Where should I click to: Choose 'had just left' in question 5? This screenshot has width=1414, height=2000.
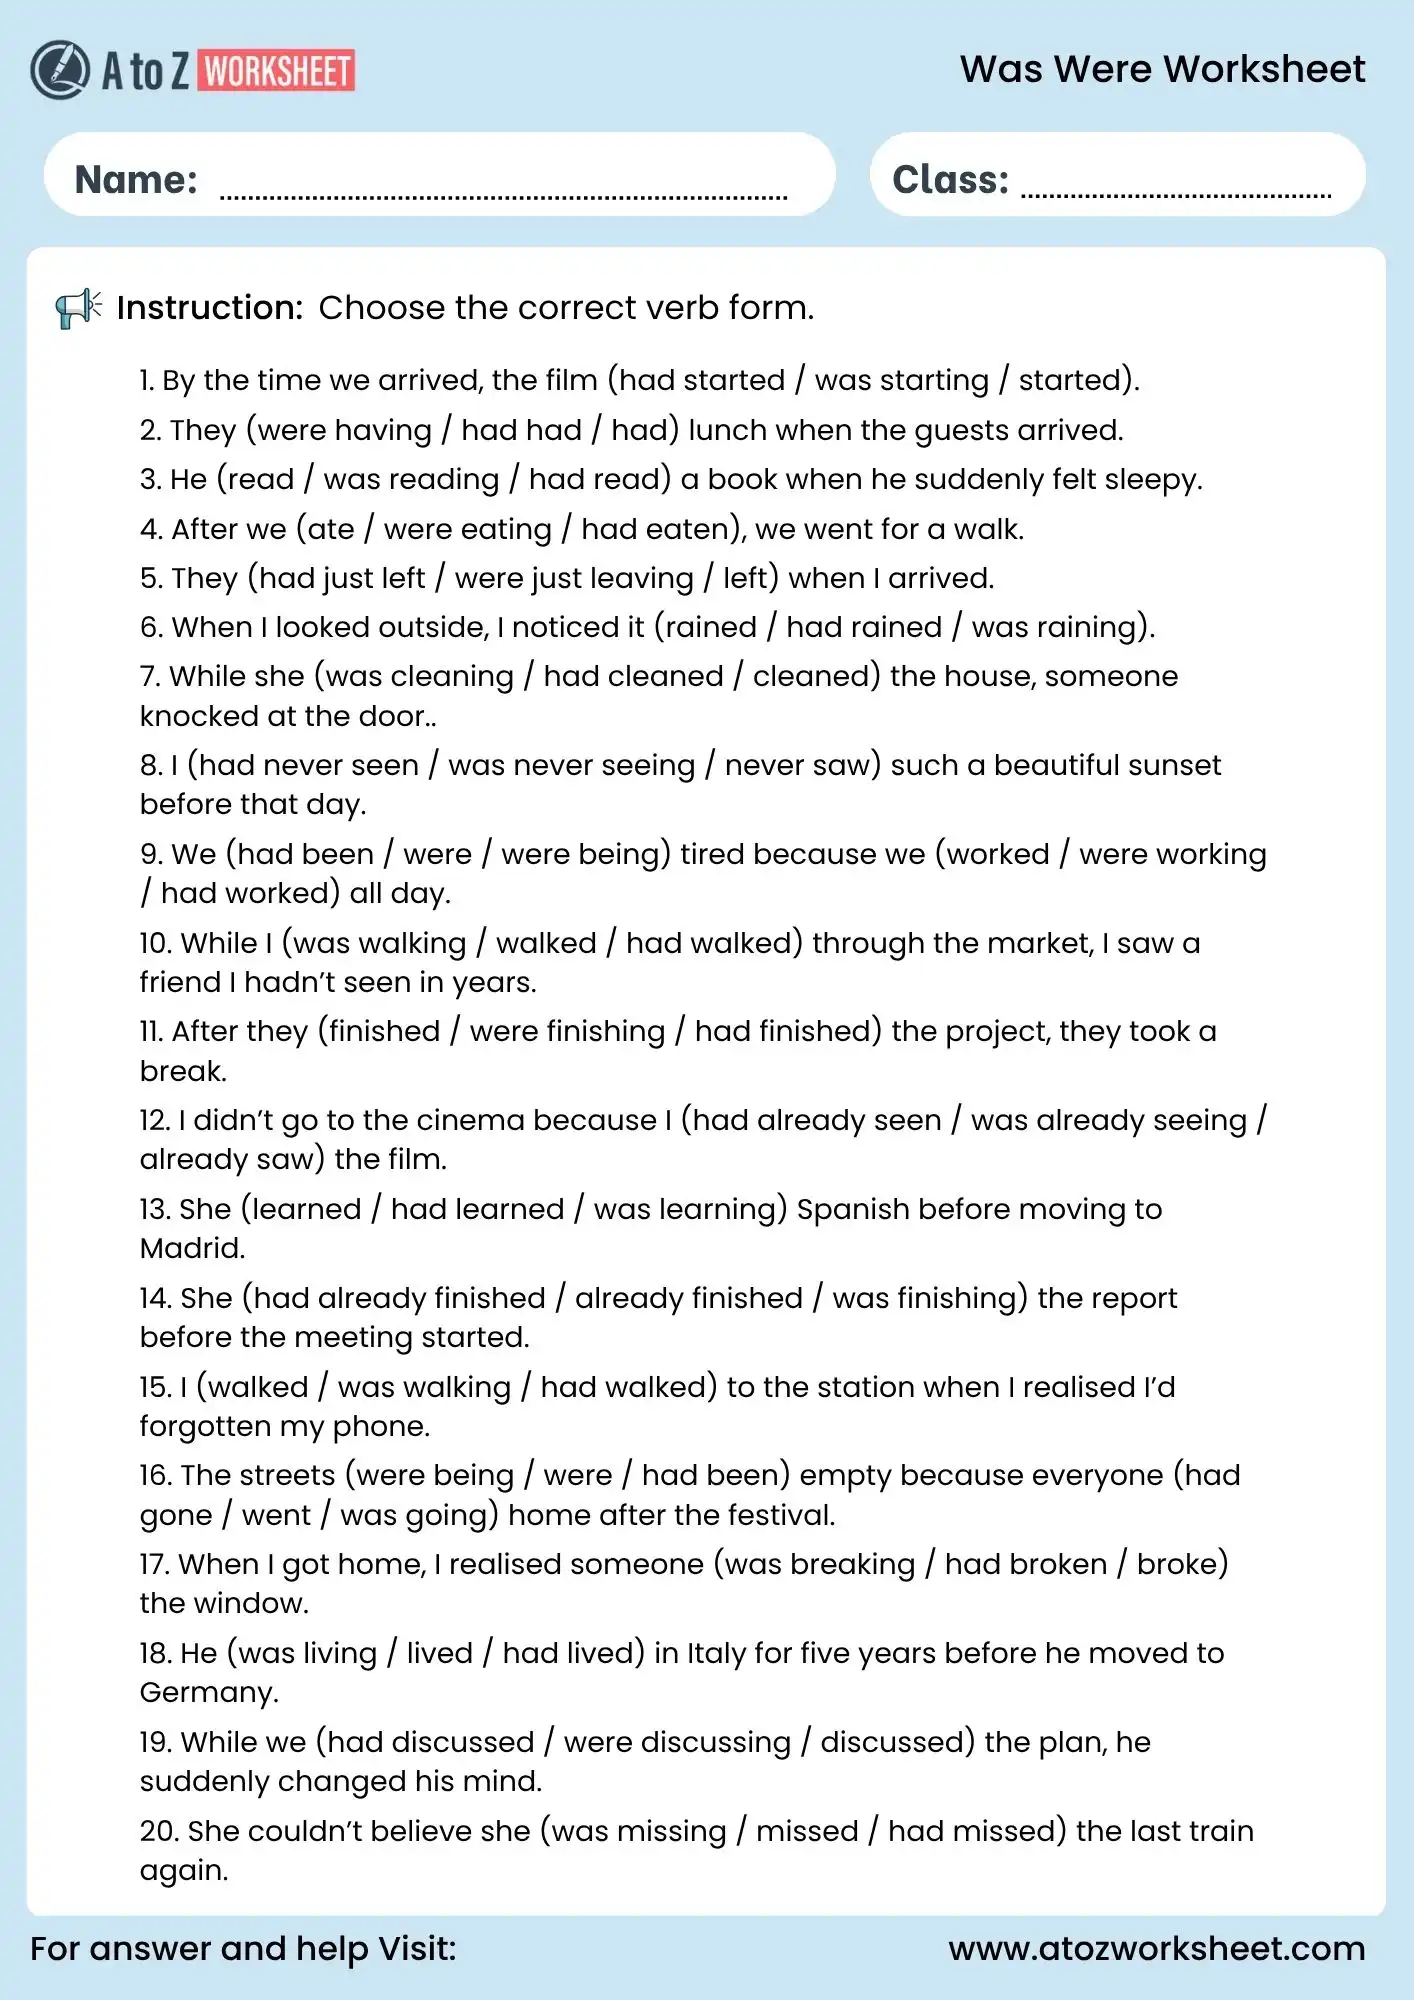pyautogui.click(x=342, y=578)
